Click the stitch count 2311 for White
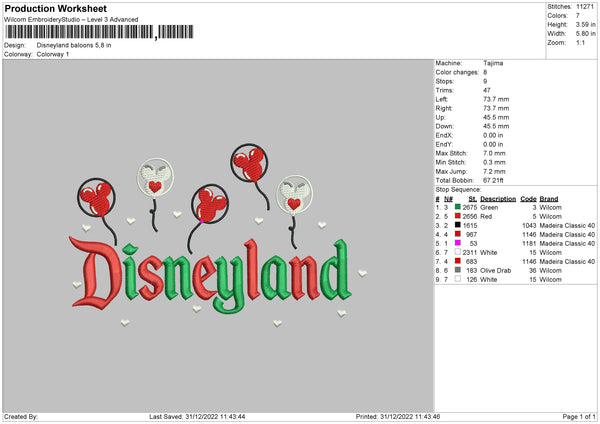 pos(470,253)
